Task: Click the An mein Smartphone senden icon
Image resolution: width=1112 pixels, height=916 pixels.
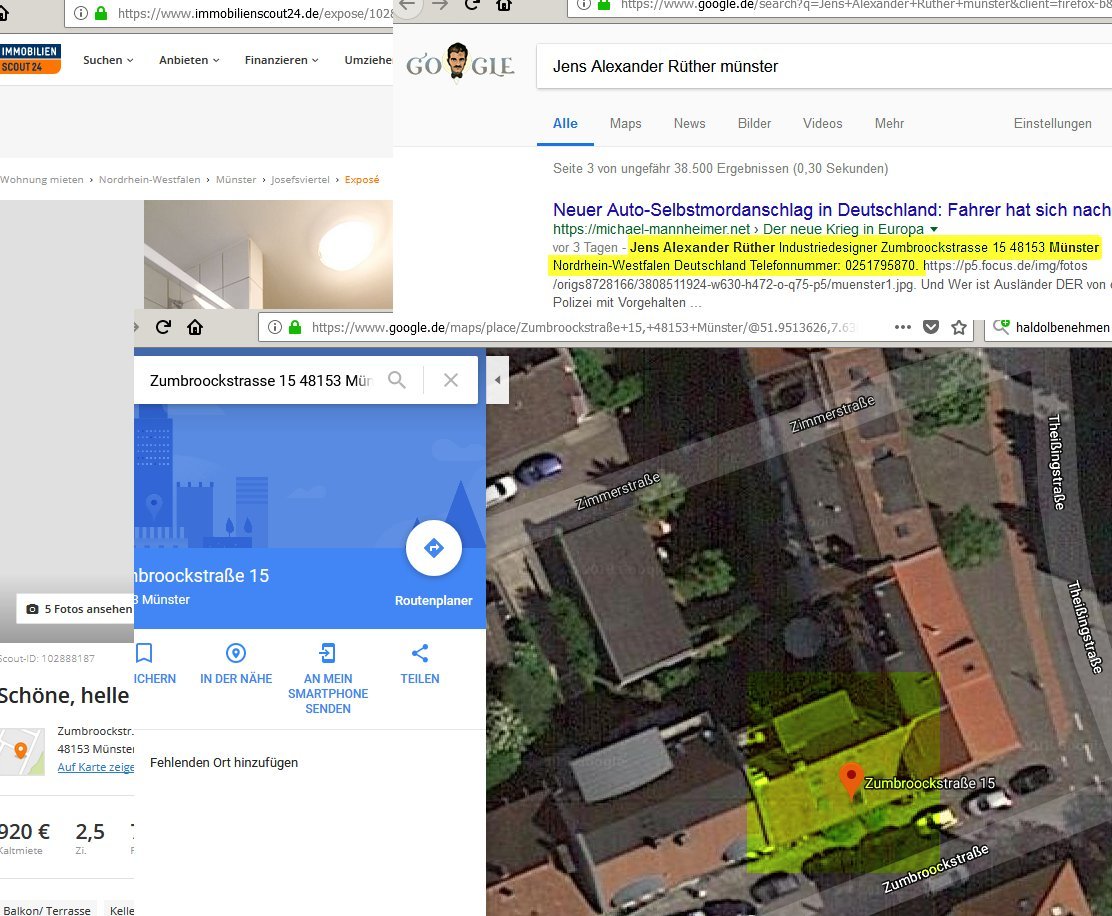Action: (x=328, y=653)
